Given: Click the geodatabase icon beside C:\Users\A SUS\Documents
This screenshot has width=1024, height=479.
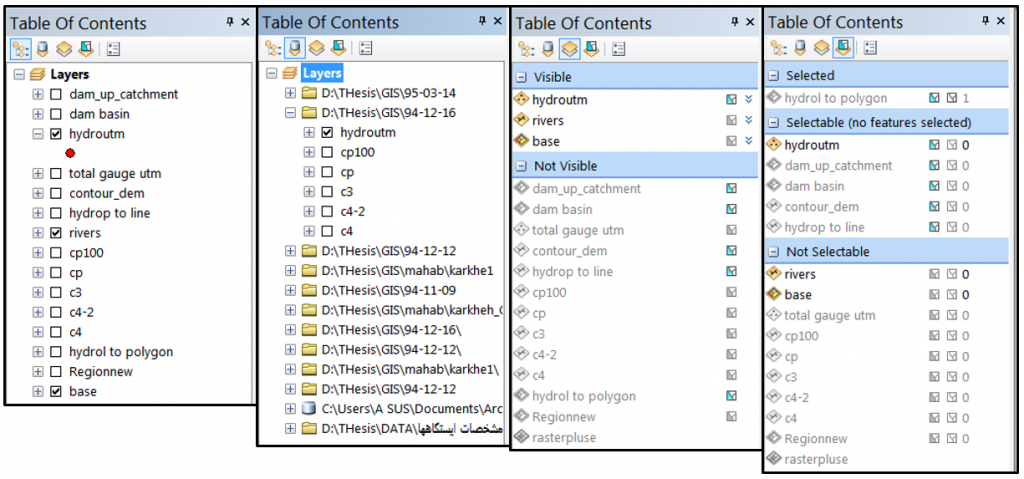Looking at the screenshot, I should [x=309, y=408].
